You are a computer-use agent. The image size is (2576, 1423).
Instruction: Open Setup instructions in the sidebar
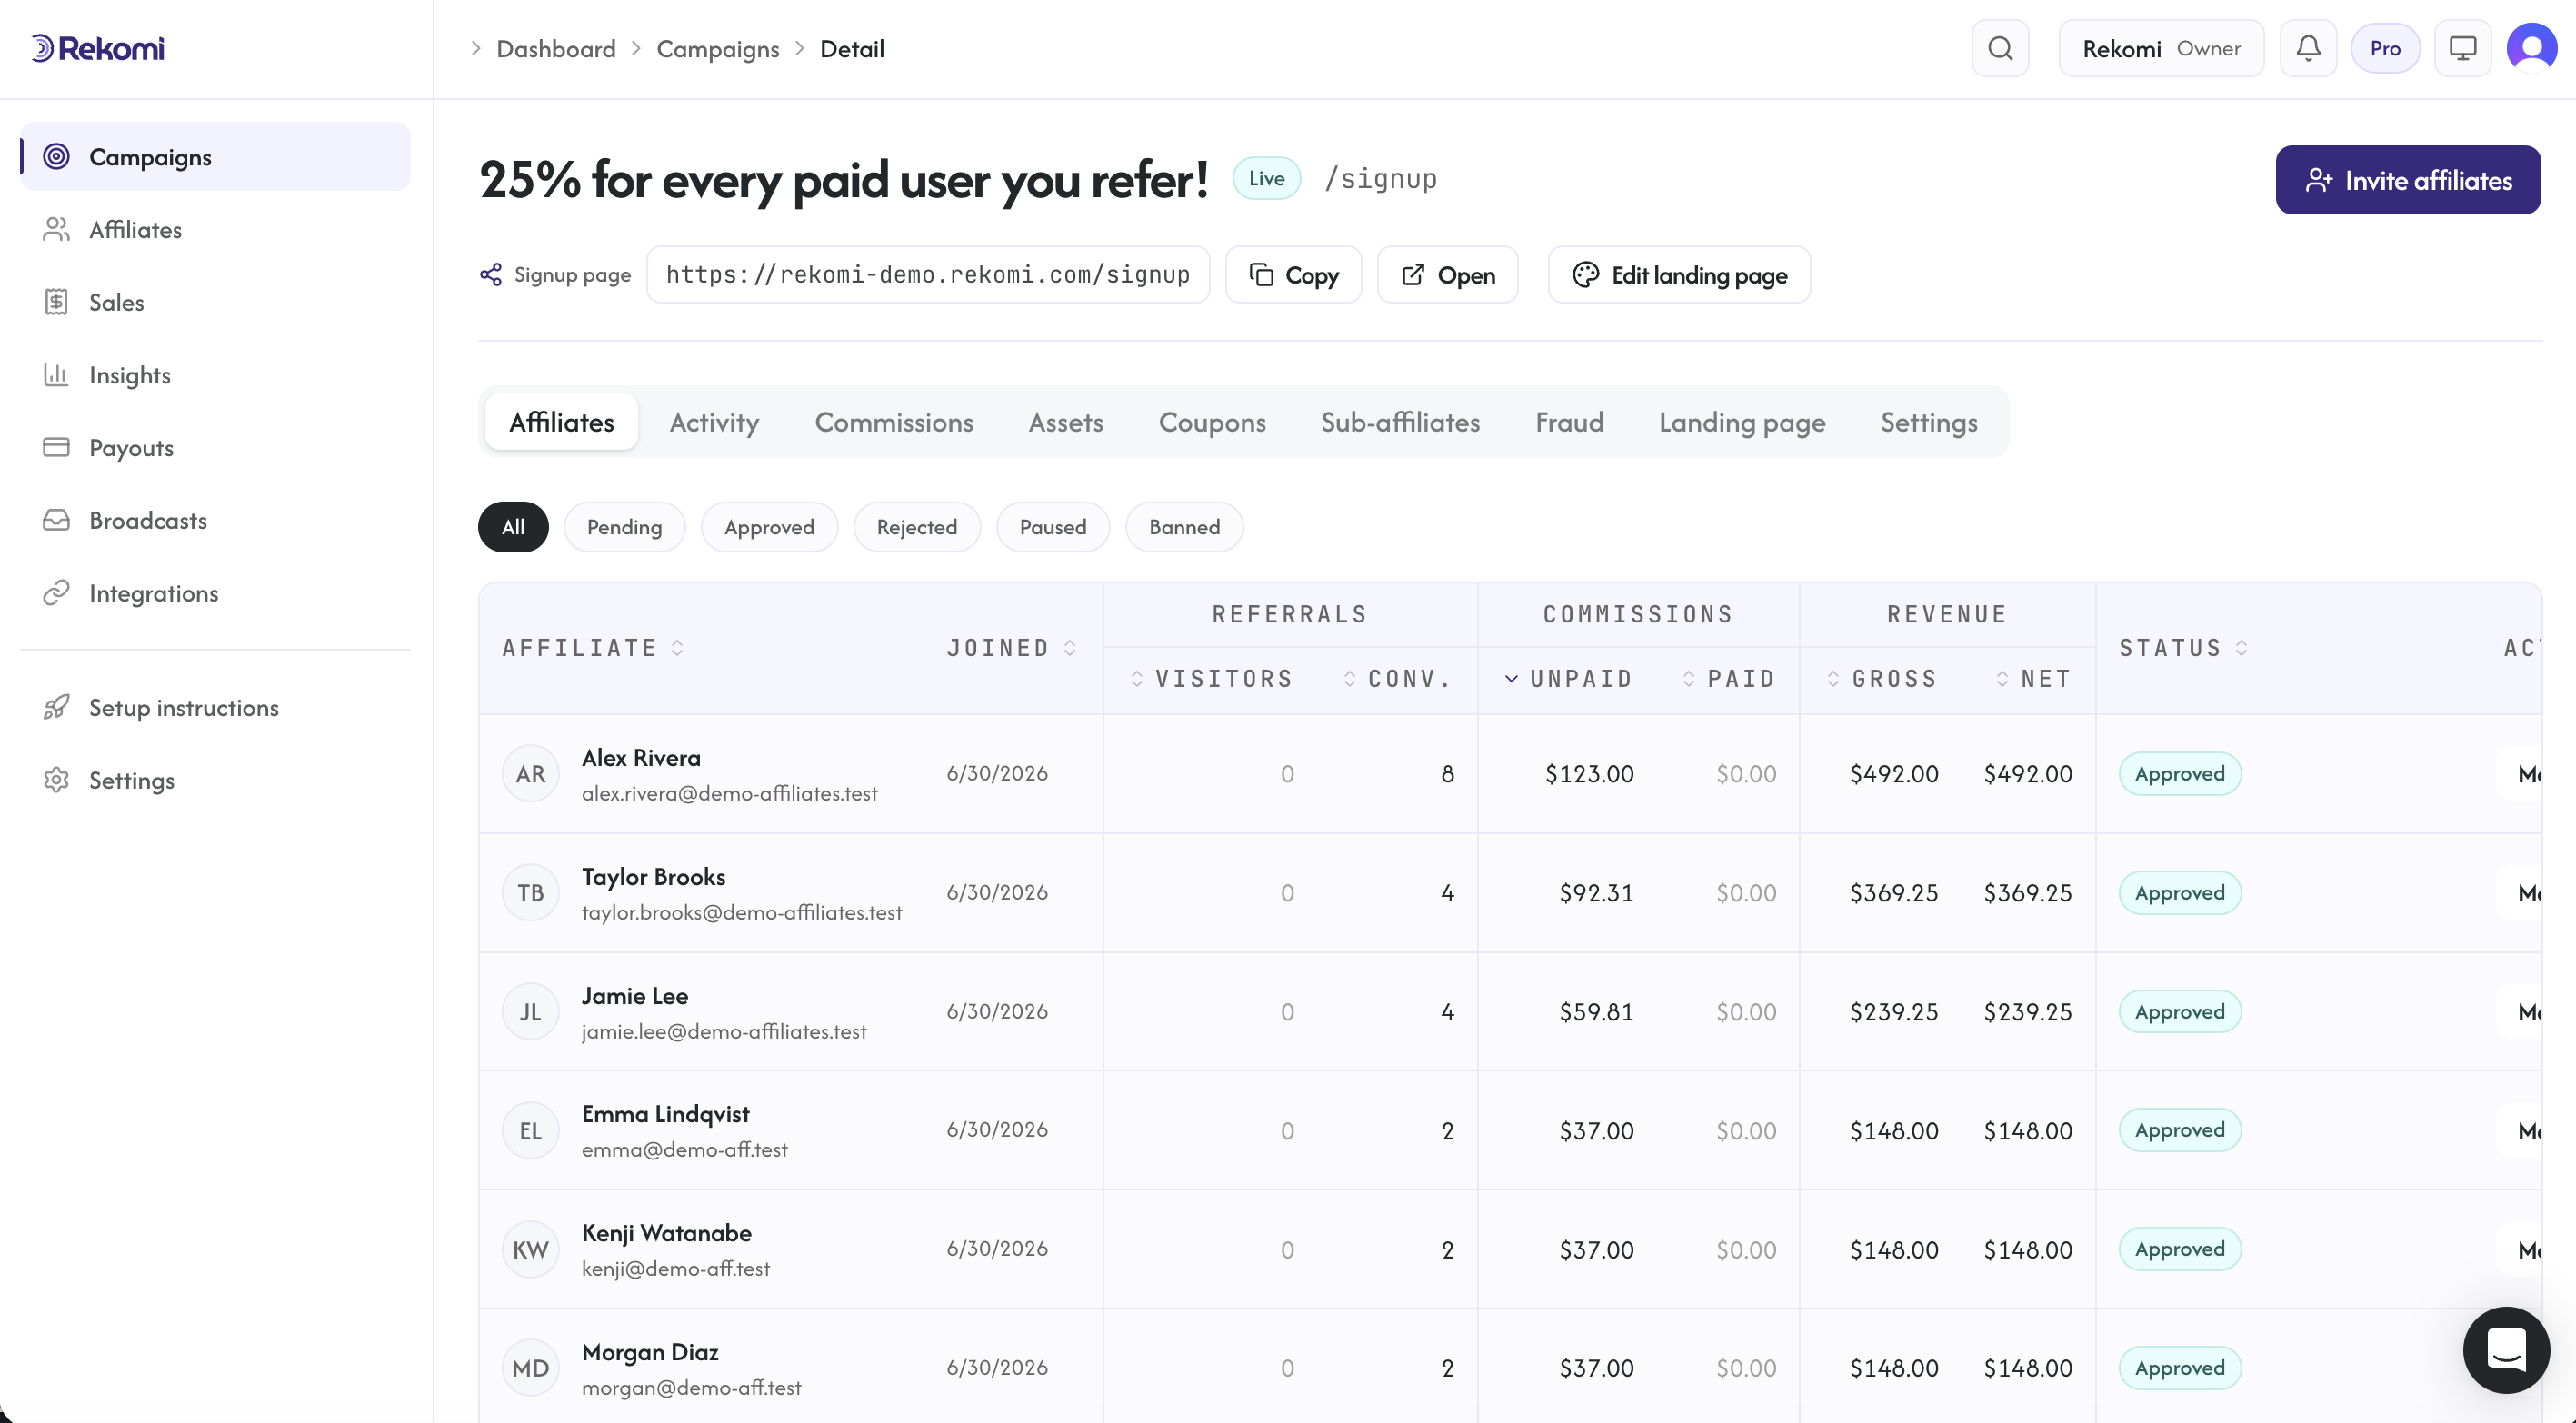[x=215, y=707]
